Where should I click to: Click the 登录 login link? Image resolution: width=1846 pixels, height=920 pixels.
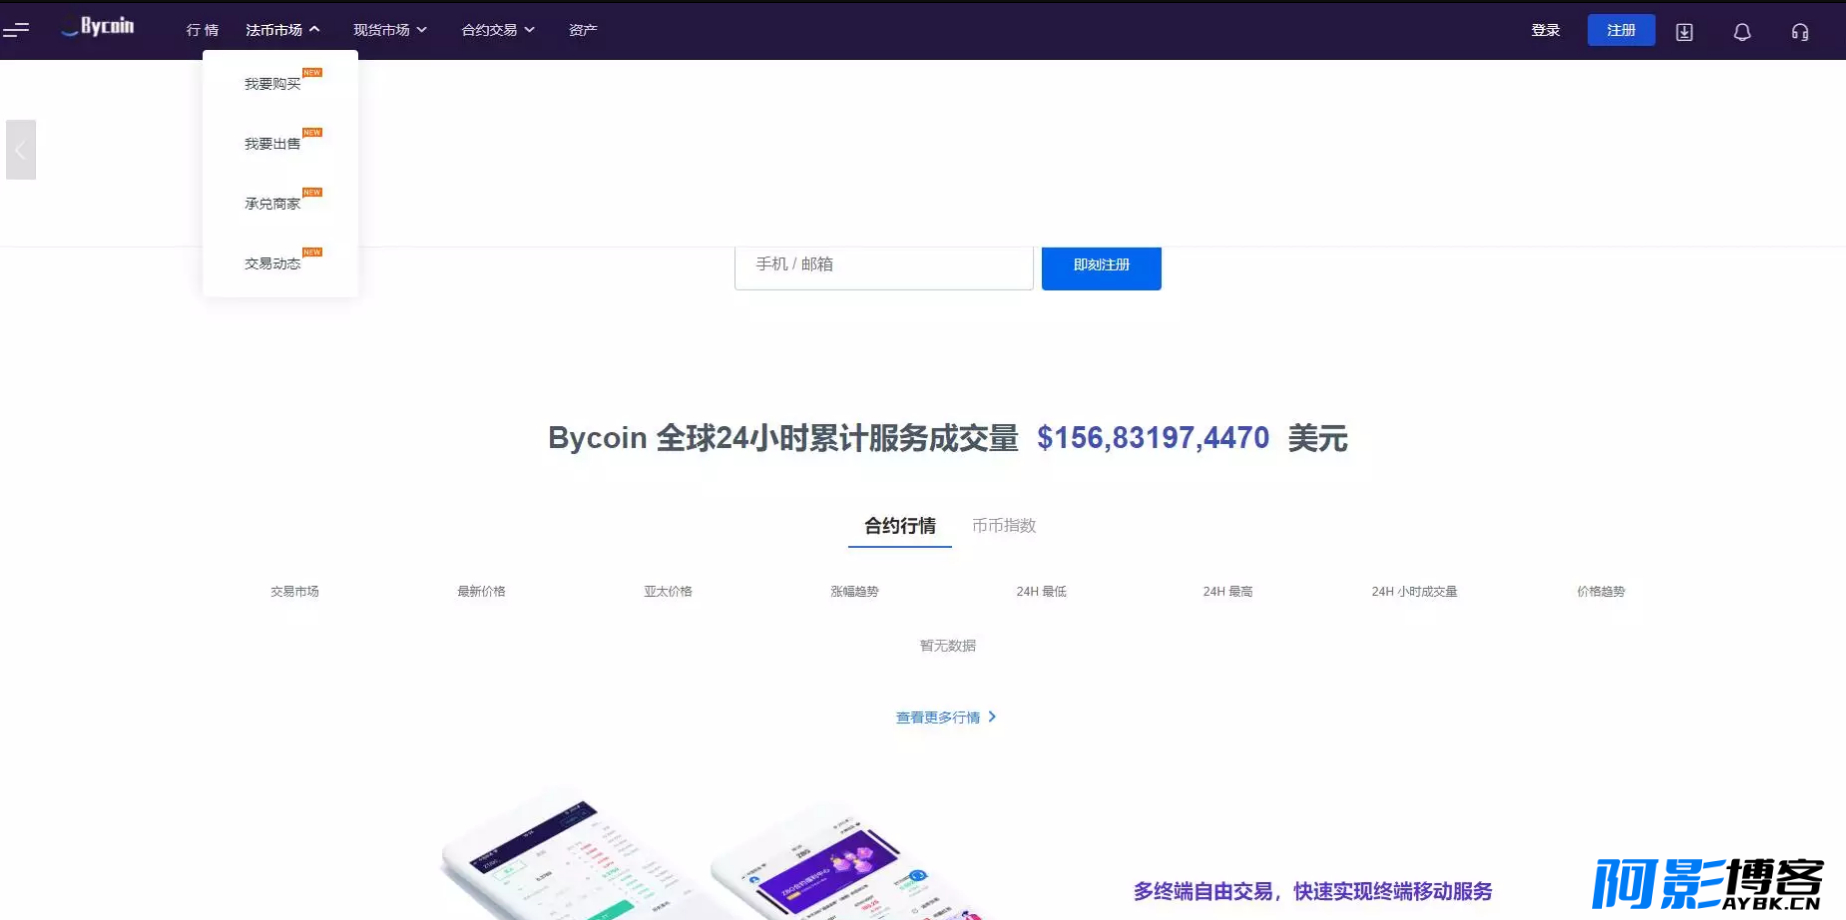point(1546,30)
